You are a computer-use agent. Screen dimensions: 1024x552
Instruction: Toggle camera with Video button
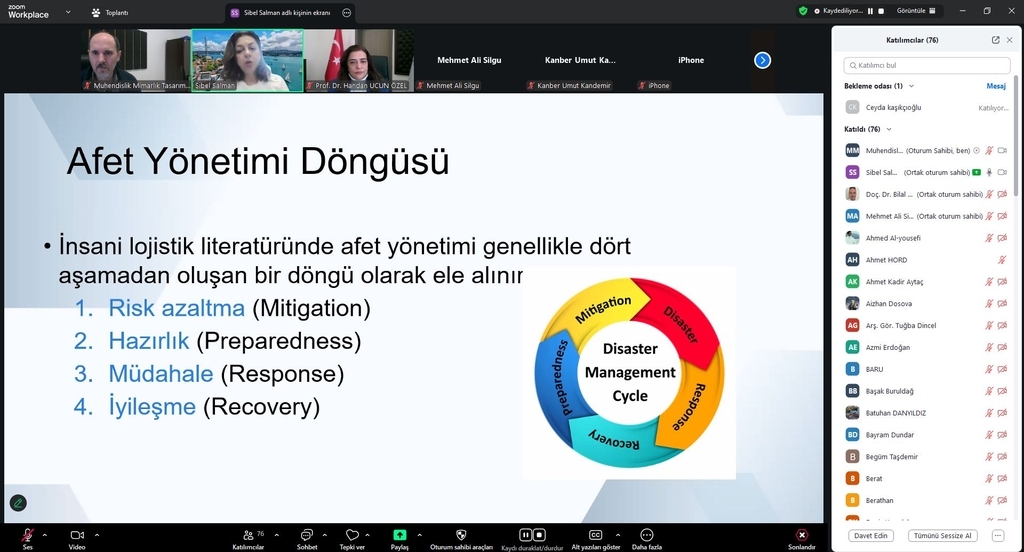pyautogui.click(x=77, y=535)
